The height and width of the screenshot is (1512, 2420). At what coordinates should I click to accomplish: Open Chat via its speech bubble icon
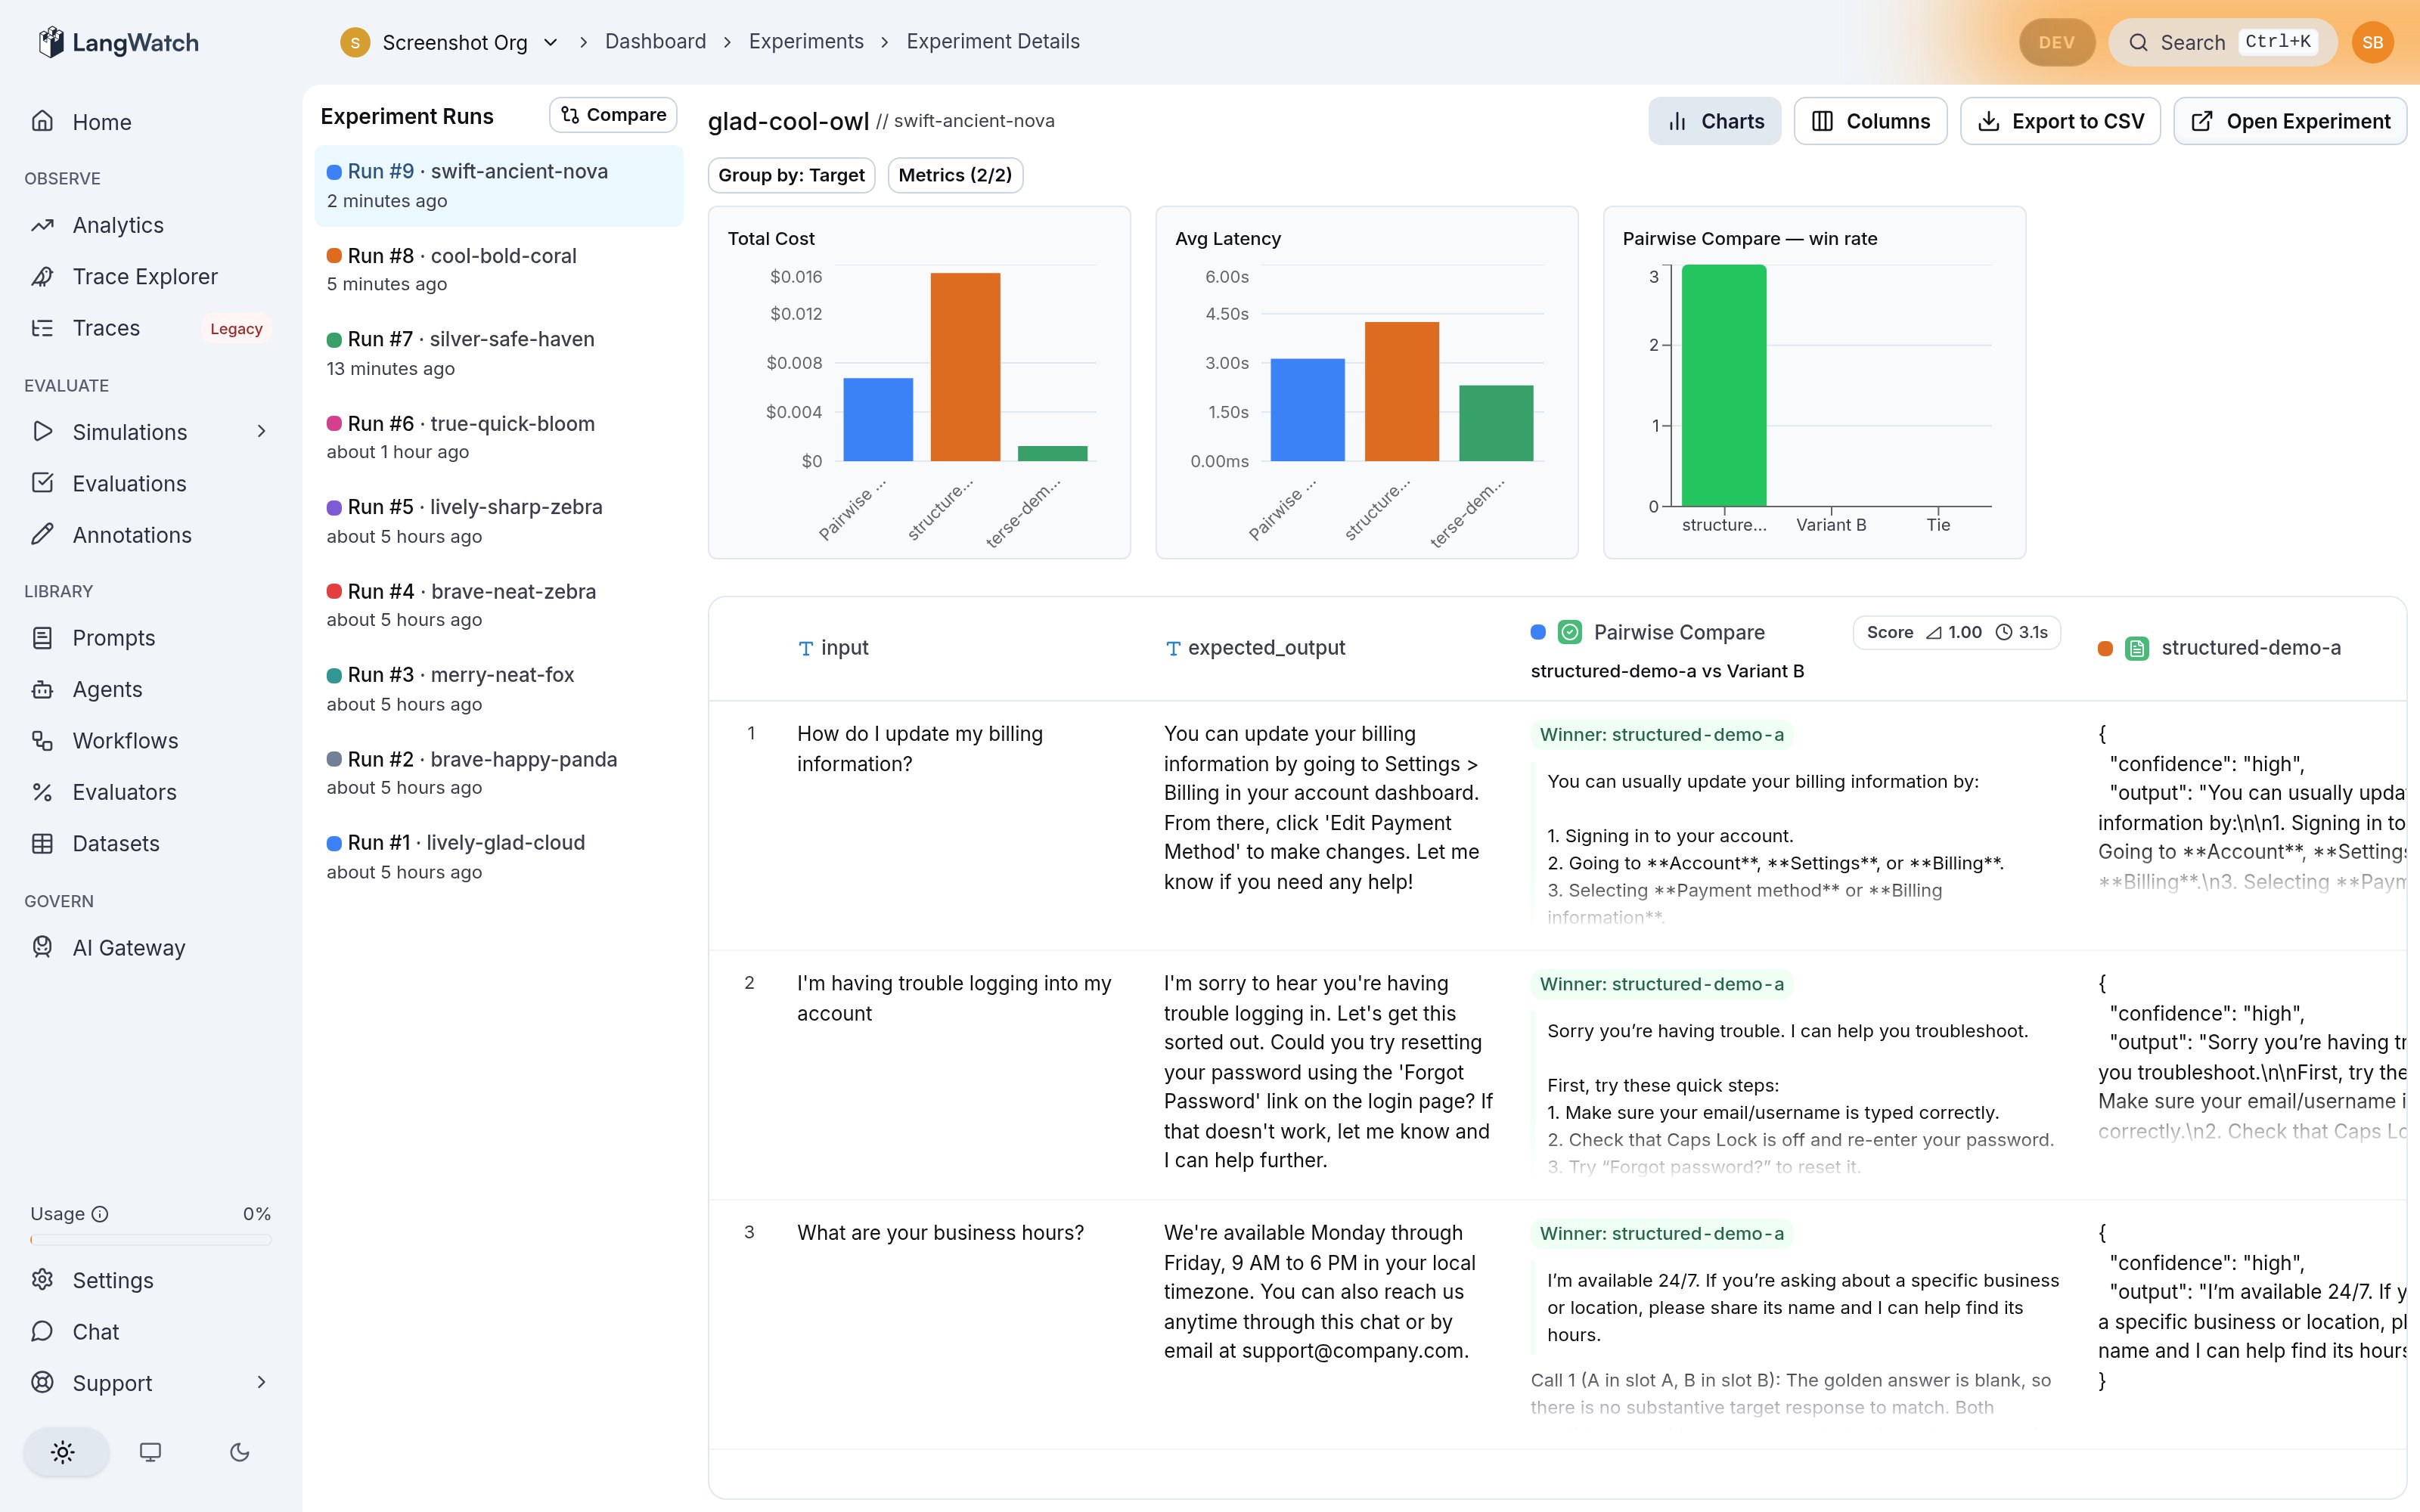click(x=42, y=1332)
